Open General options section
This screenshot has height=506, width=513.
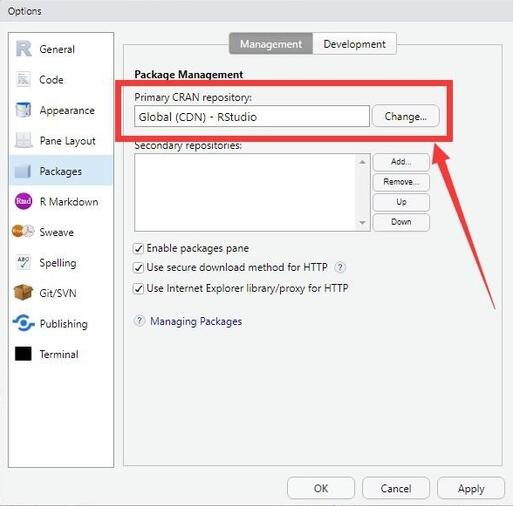tap(57, 49)
